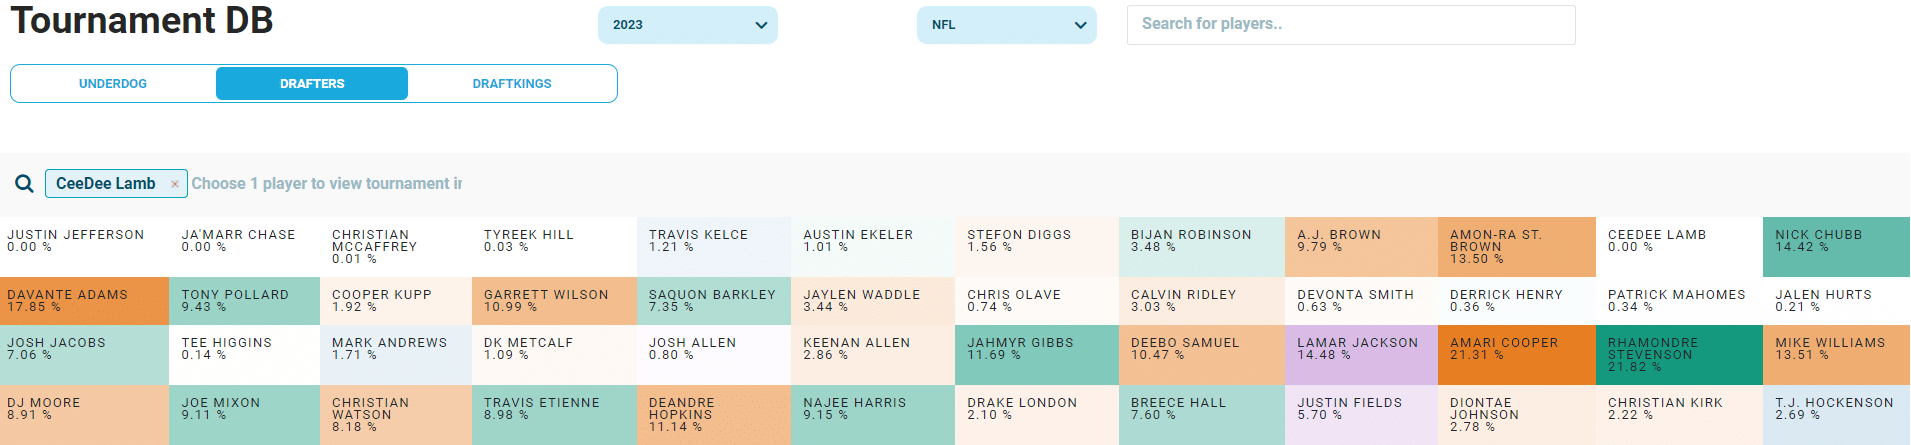The height and width of the screenshot is (445, 1911).
Task: Click the Jahmyr Gibbs tile
Action: tap(1036, 354)
